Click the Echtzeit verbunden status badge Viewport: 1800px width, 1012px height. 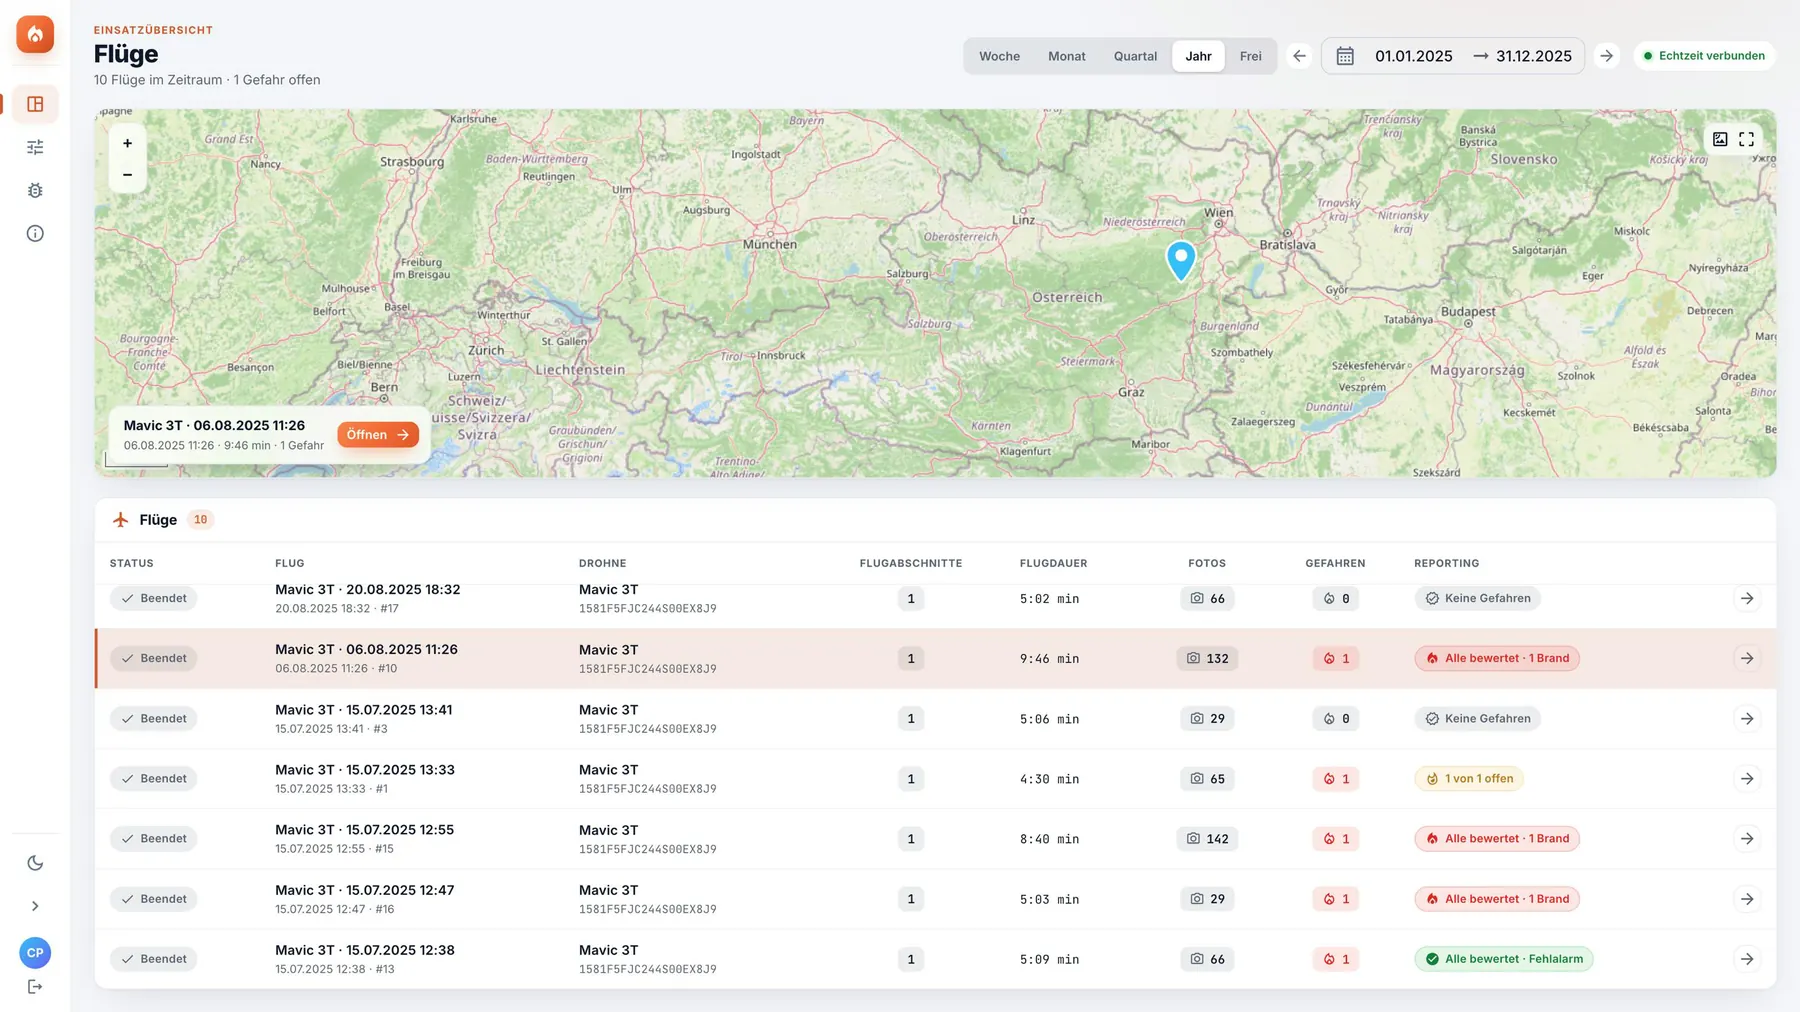(1704, 56)
